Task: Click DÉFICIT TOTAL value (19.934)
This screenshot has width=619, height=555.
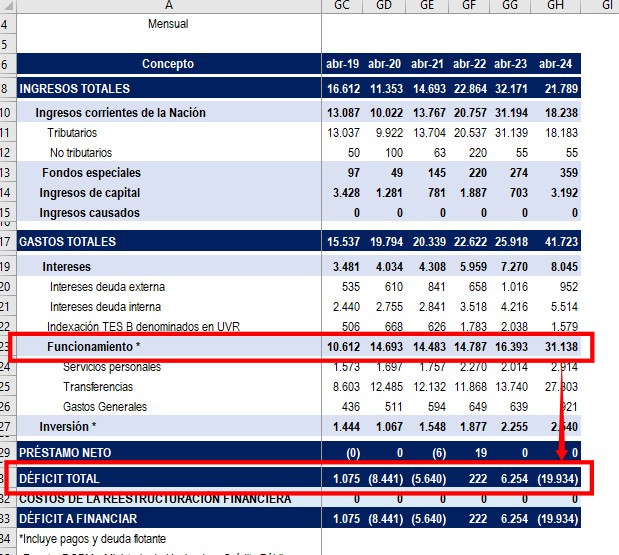Action: pos(557,478)
